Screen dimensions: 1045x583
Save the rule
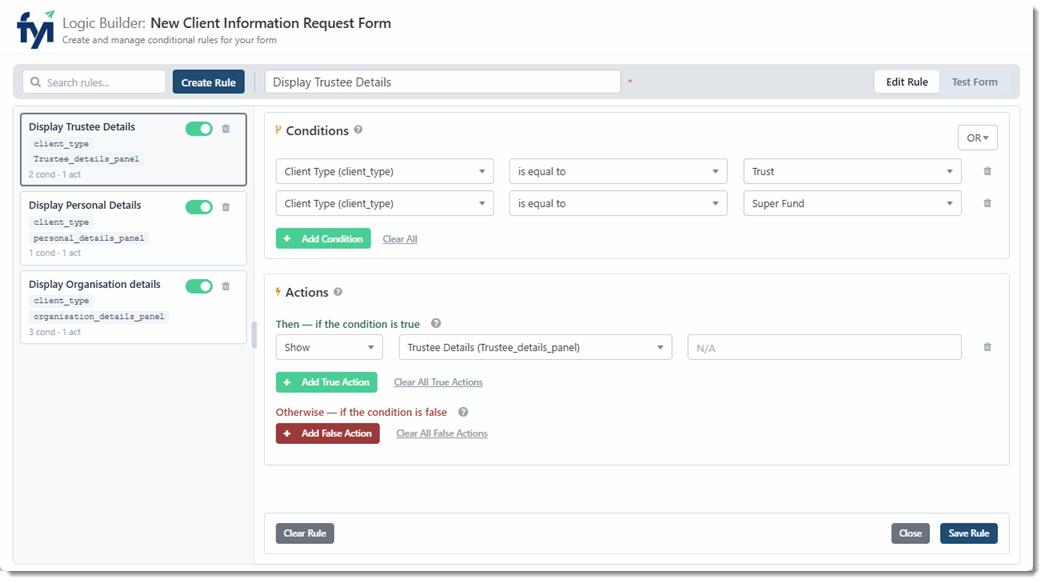click(969, 533)
